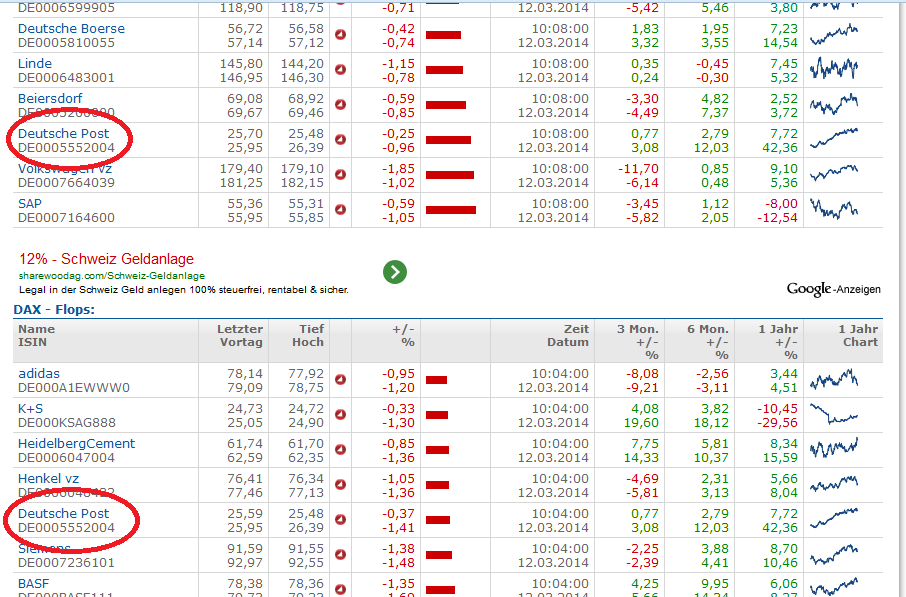The image size is (906, 597).
Task: Select the HeidelbergCement ISIN DE0006047004
Action: [x=66, y=458]
